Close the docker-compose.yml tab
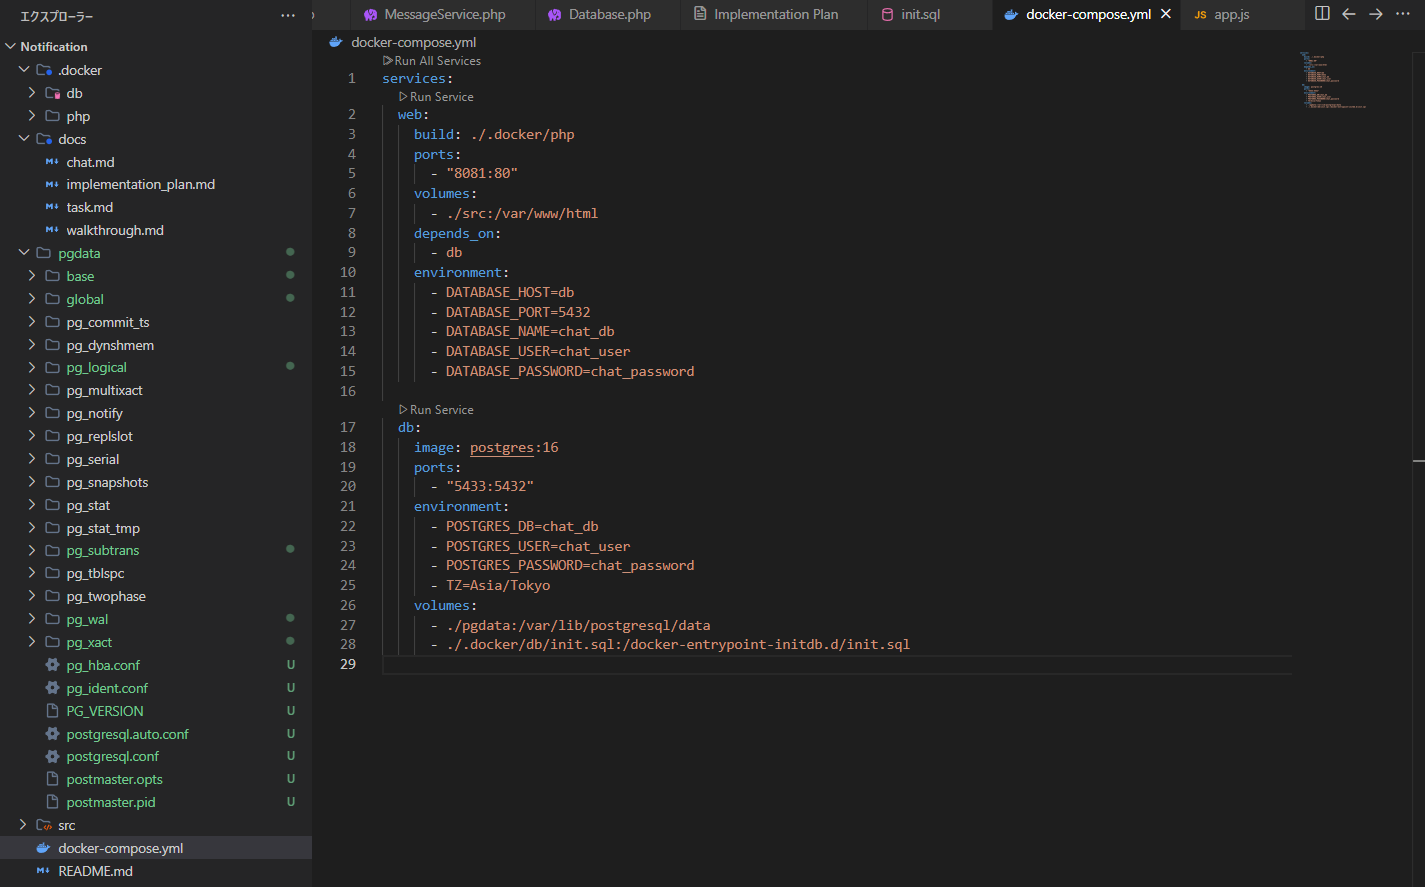The width and height of the screenshot is (1425, 887). (x=1166, y=14)
